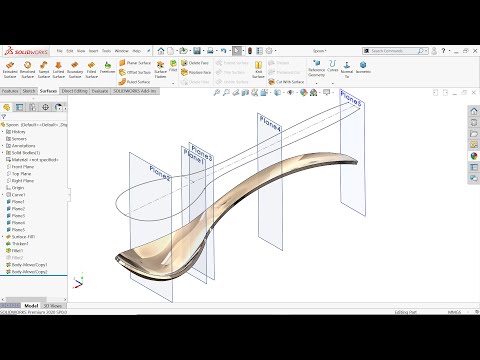The height and width of the screenshot is (360, 480).
Task: Open Edit Appearance color ball icon
Action: (x=303, y=93)
